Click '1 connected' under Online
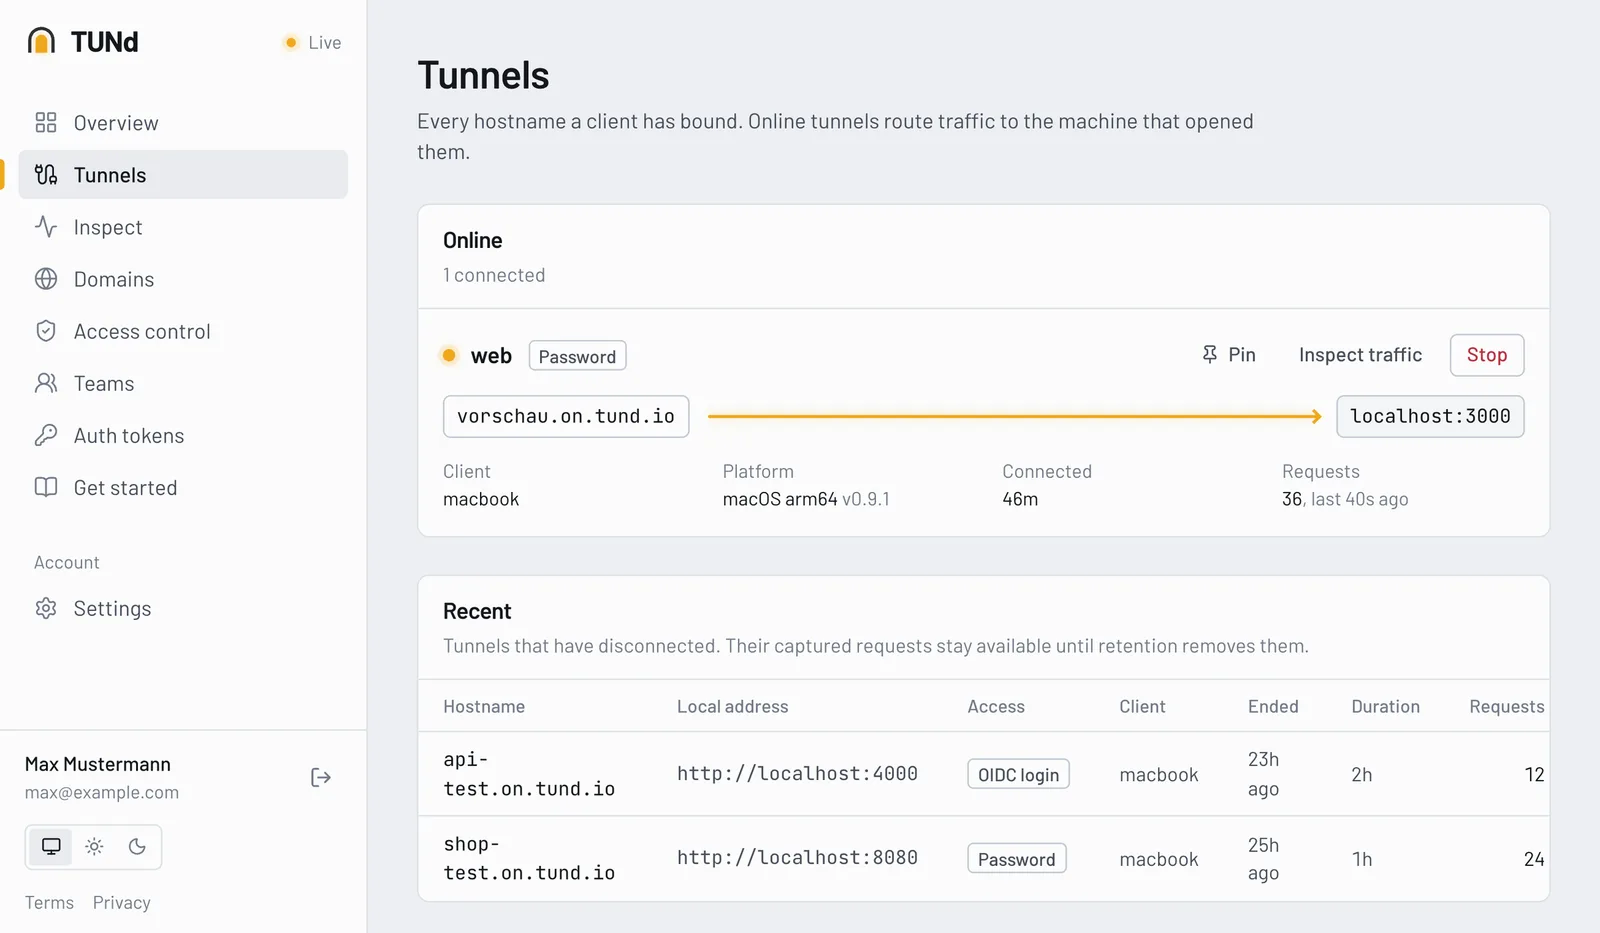The width and height of the screenshot is (1600, 933). pyautogui.click(x=494, y=275)
